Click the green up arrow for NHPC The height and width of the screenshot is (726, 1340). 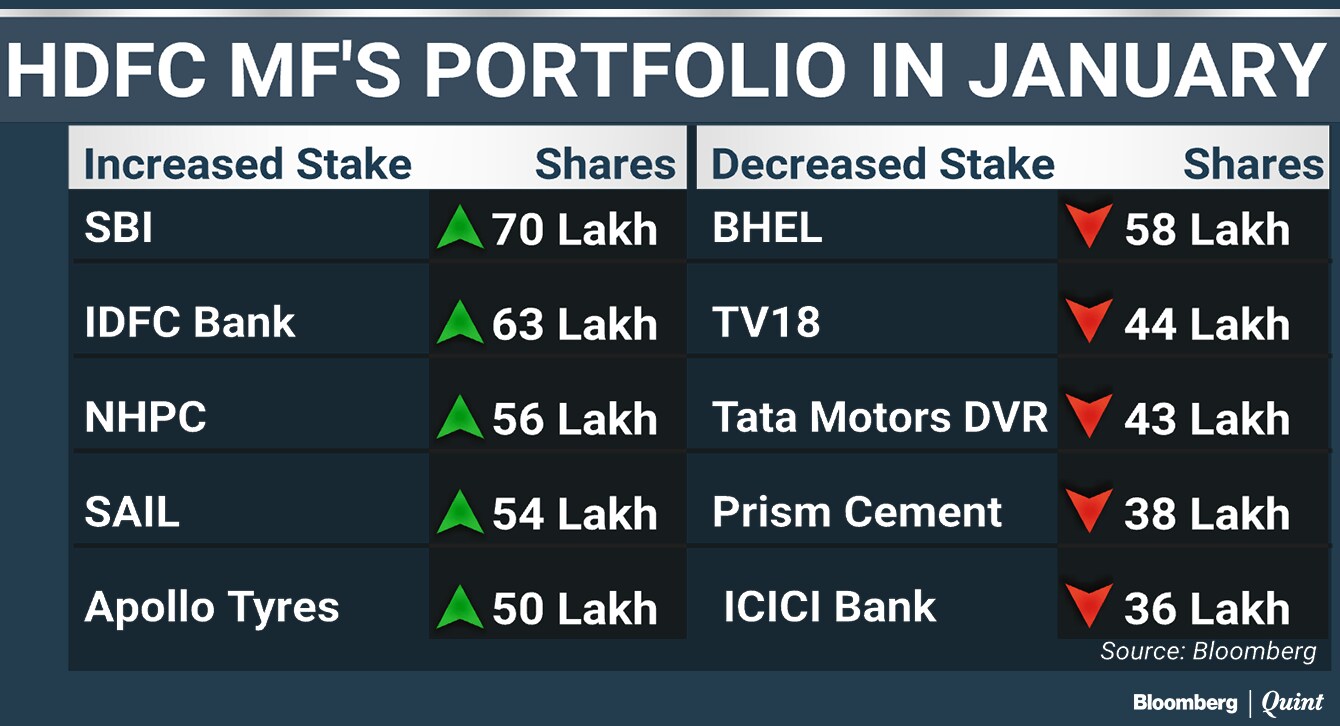tap(460, 416)
